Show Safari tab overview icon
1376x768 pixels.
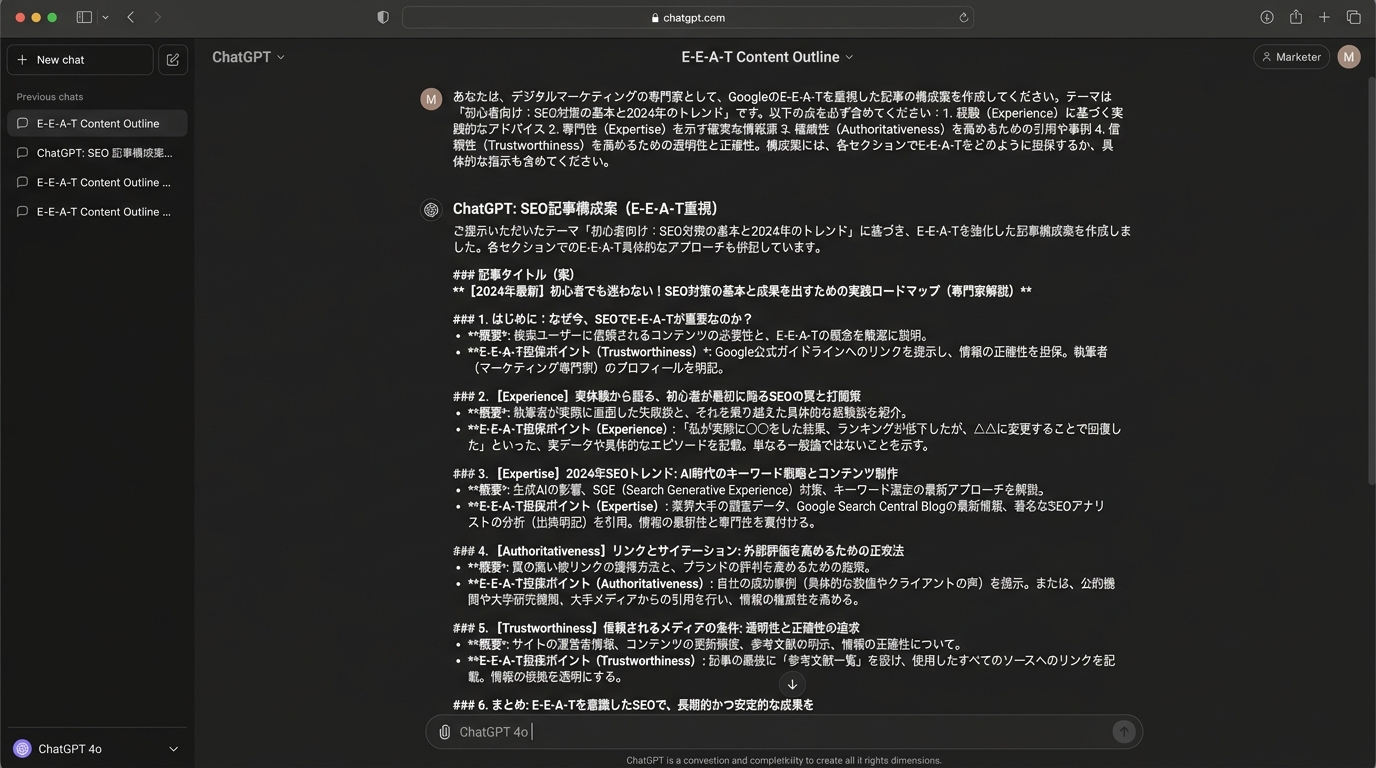coord(1353,17)
